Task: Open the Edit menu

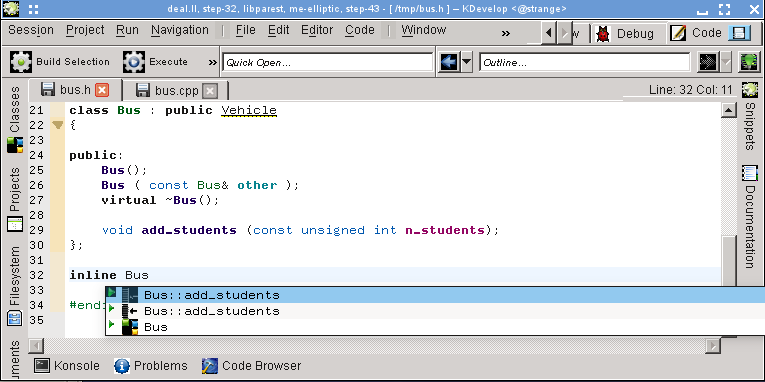Action: pos(279,30)
